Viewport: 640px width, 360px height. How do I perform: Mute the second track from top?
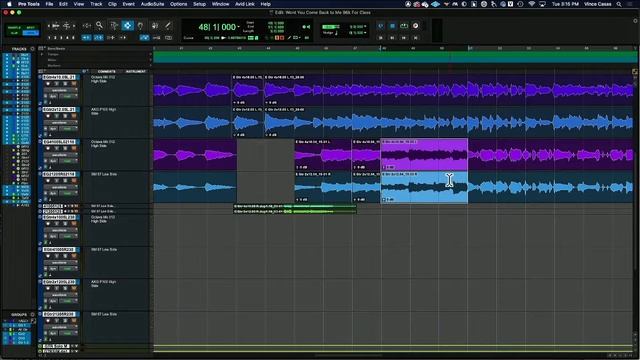click(74, 116)
